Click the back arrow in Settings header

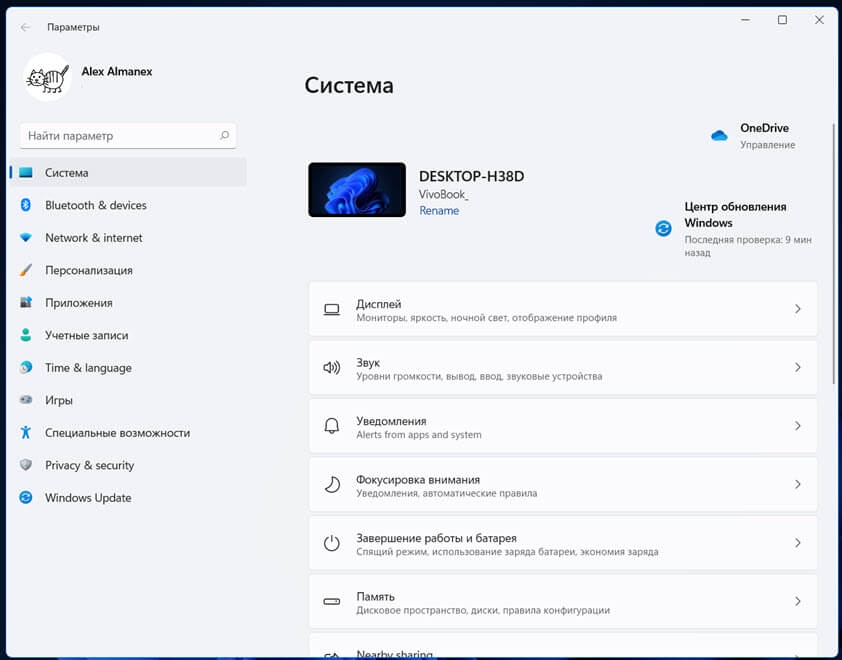coord(25,27)
